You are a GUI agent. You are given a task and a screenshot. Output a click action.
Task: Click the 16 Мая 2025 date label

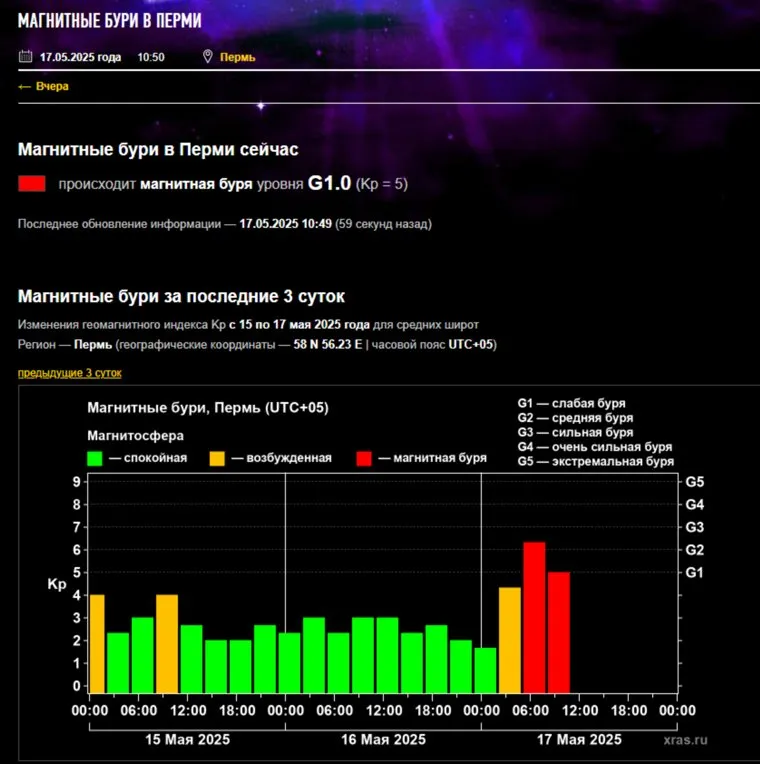383,740
